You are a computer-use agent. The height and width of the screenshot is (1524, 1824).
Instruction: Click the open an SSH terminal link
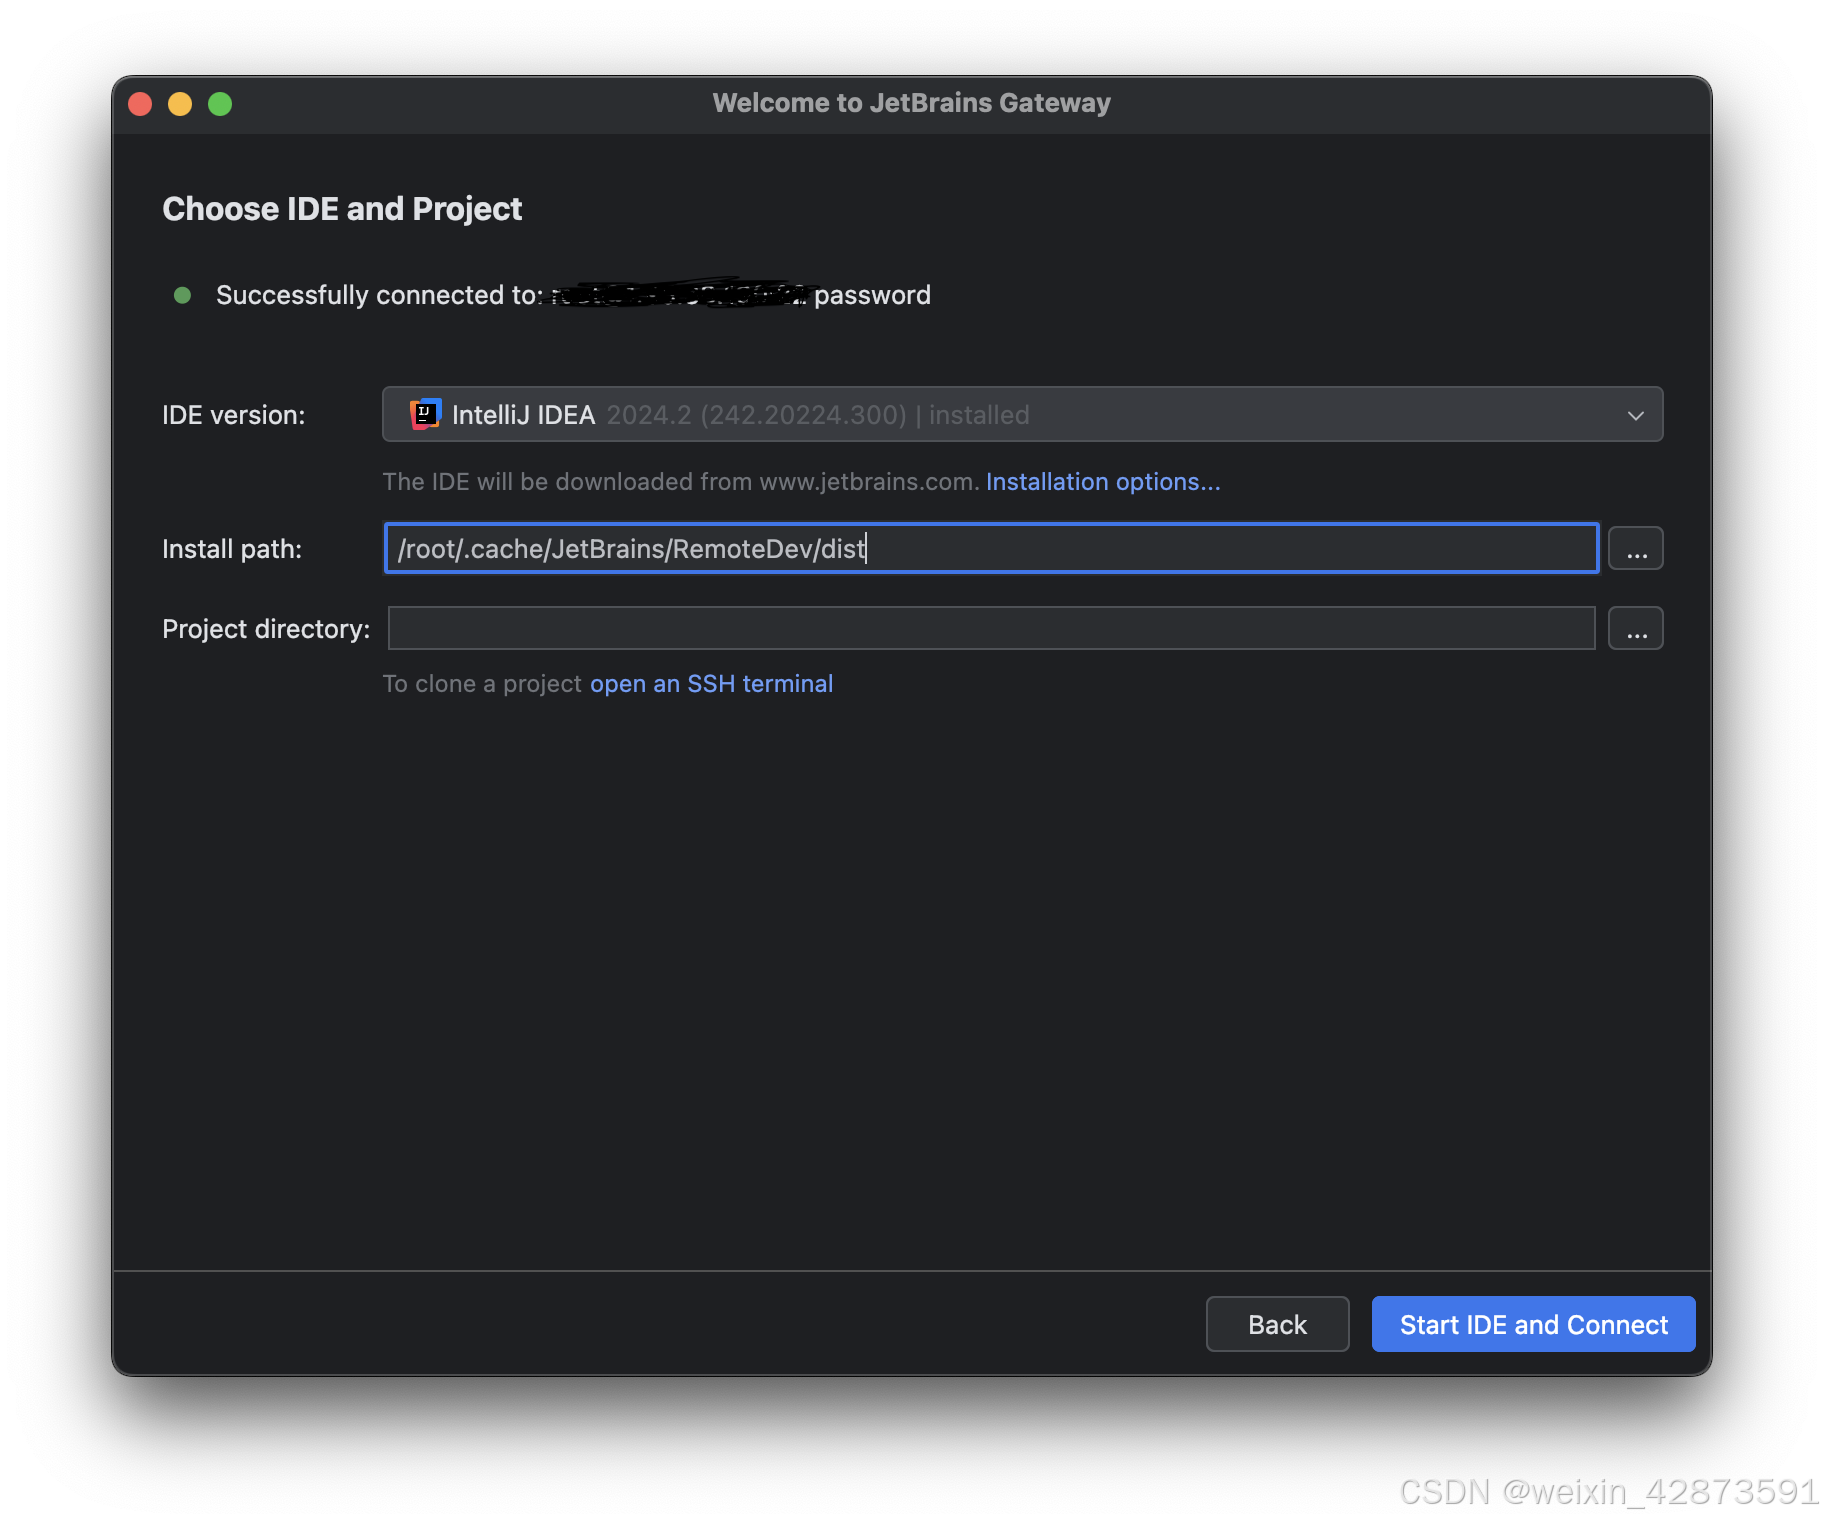coord(711,684)
